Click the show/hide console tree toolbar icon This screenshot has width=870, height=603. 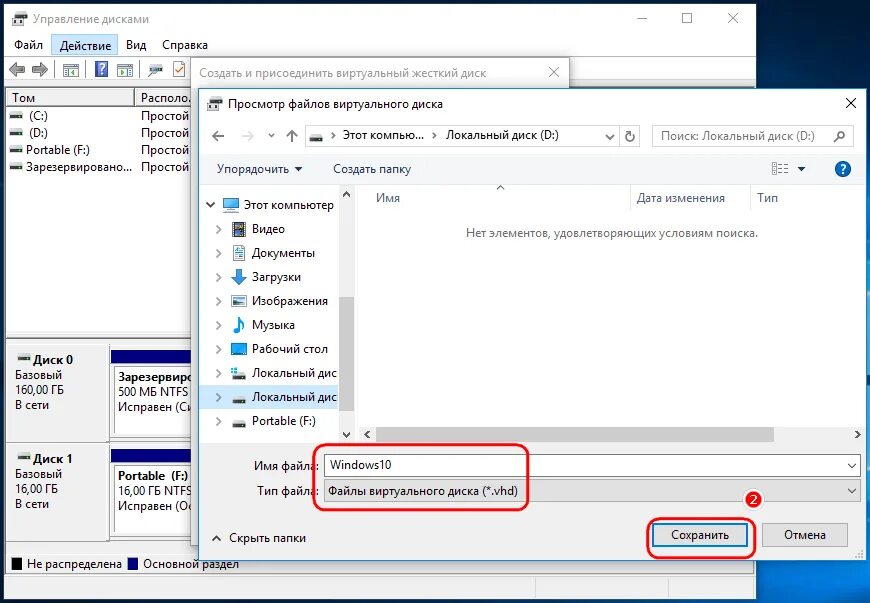[70, 70]
